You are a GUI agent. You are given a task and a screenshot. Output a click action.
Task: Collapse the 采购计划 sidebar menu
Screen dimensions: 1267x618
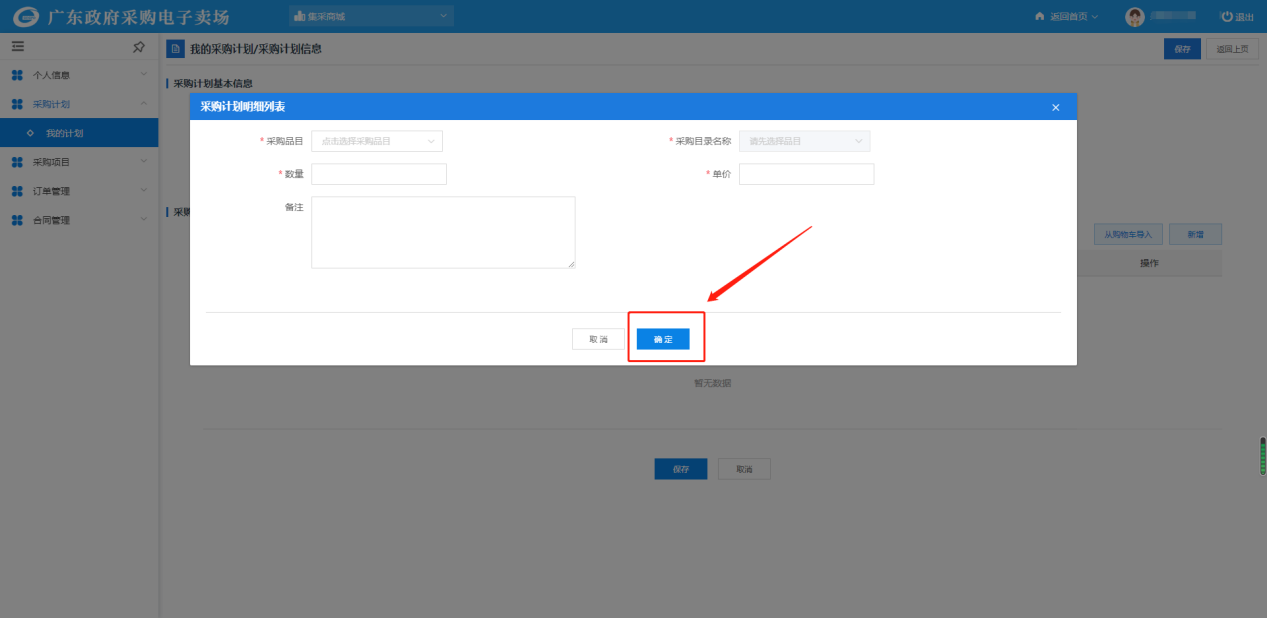78,104
